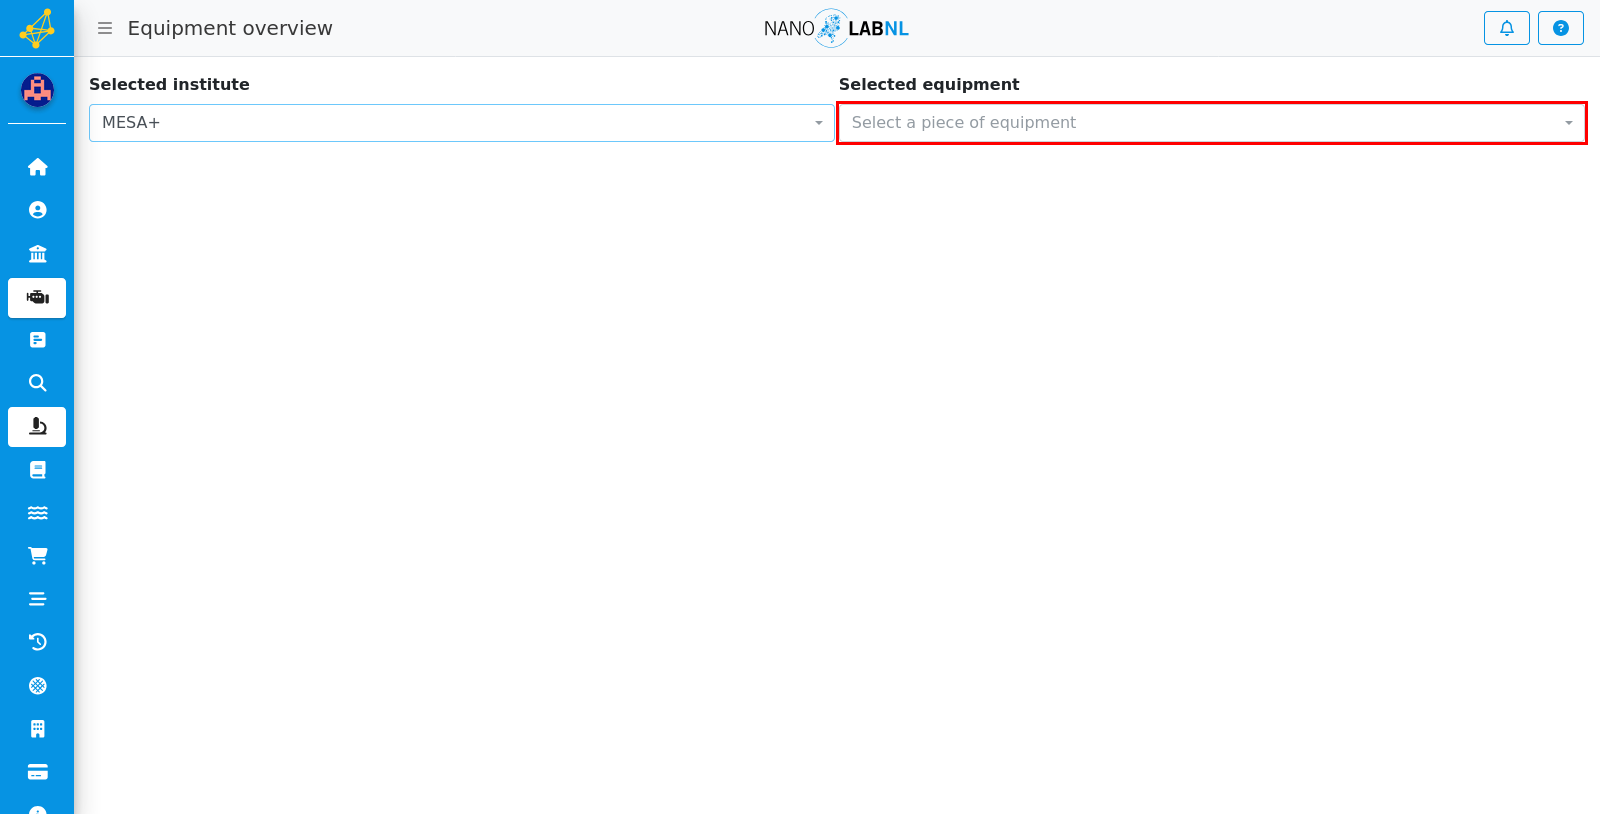Select the engine equipment sidebar icon
The height and width of the screenshot is (814, 1600).
[37, 298]
